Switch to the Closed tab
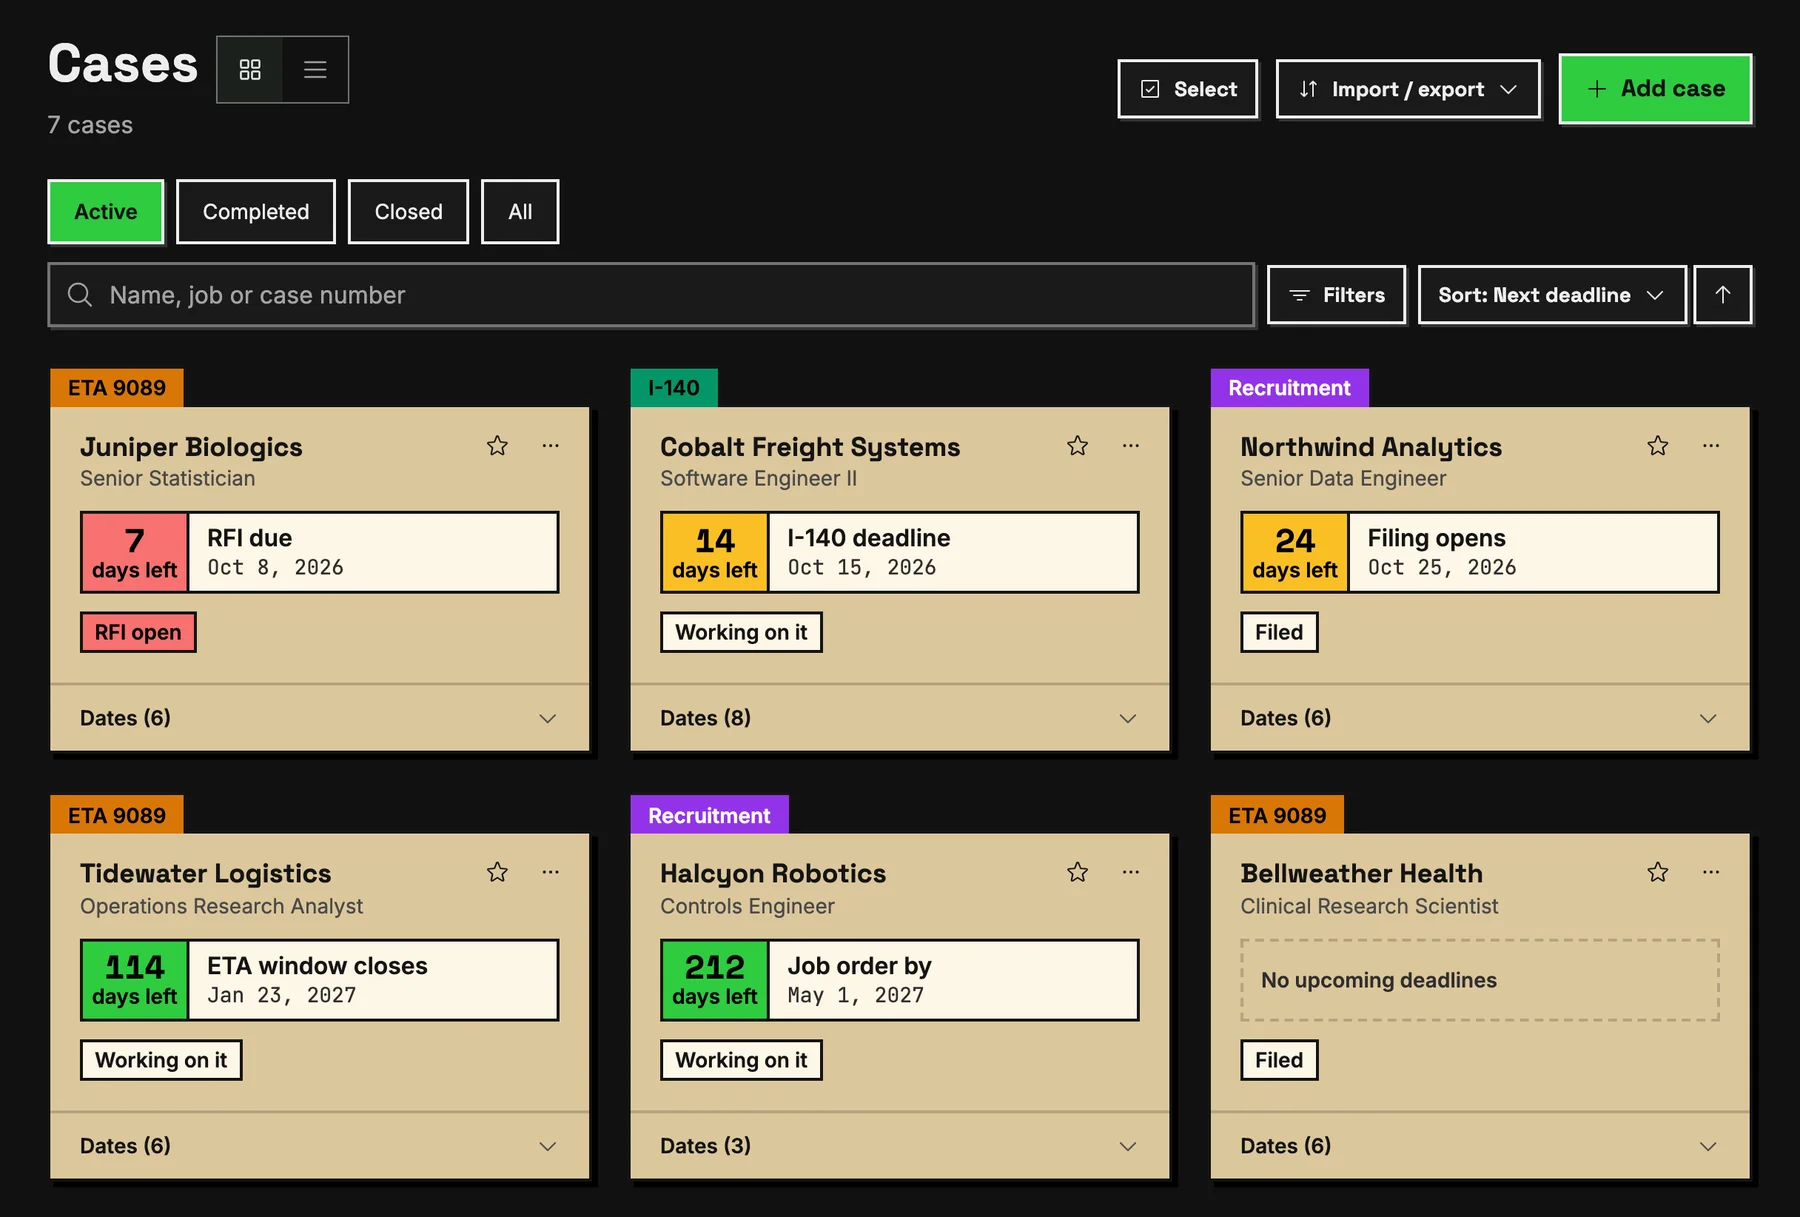1800x1217 pixels. click(408, 212)
